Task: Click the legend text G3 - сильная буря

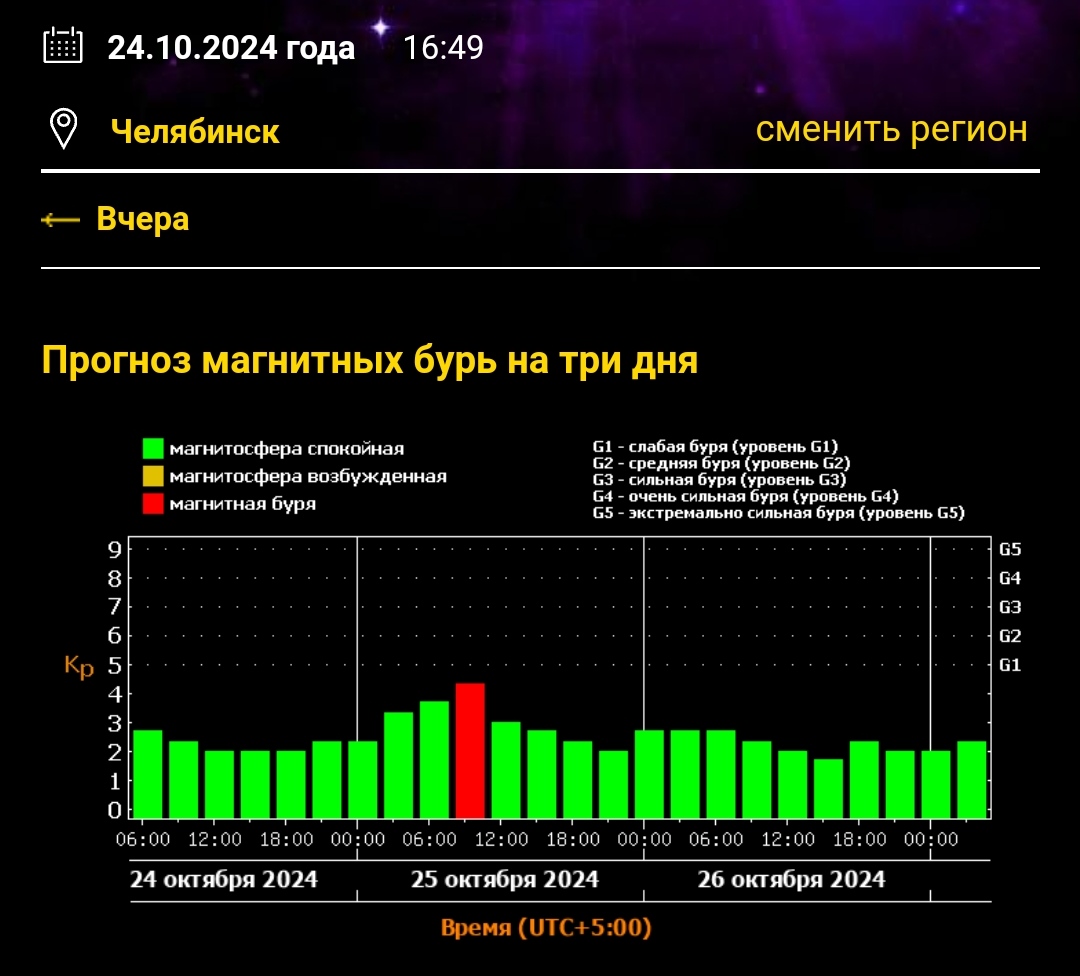Action: (719, 479)
